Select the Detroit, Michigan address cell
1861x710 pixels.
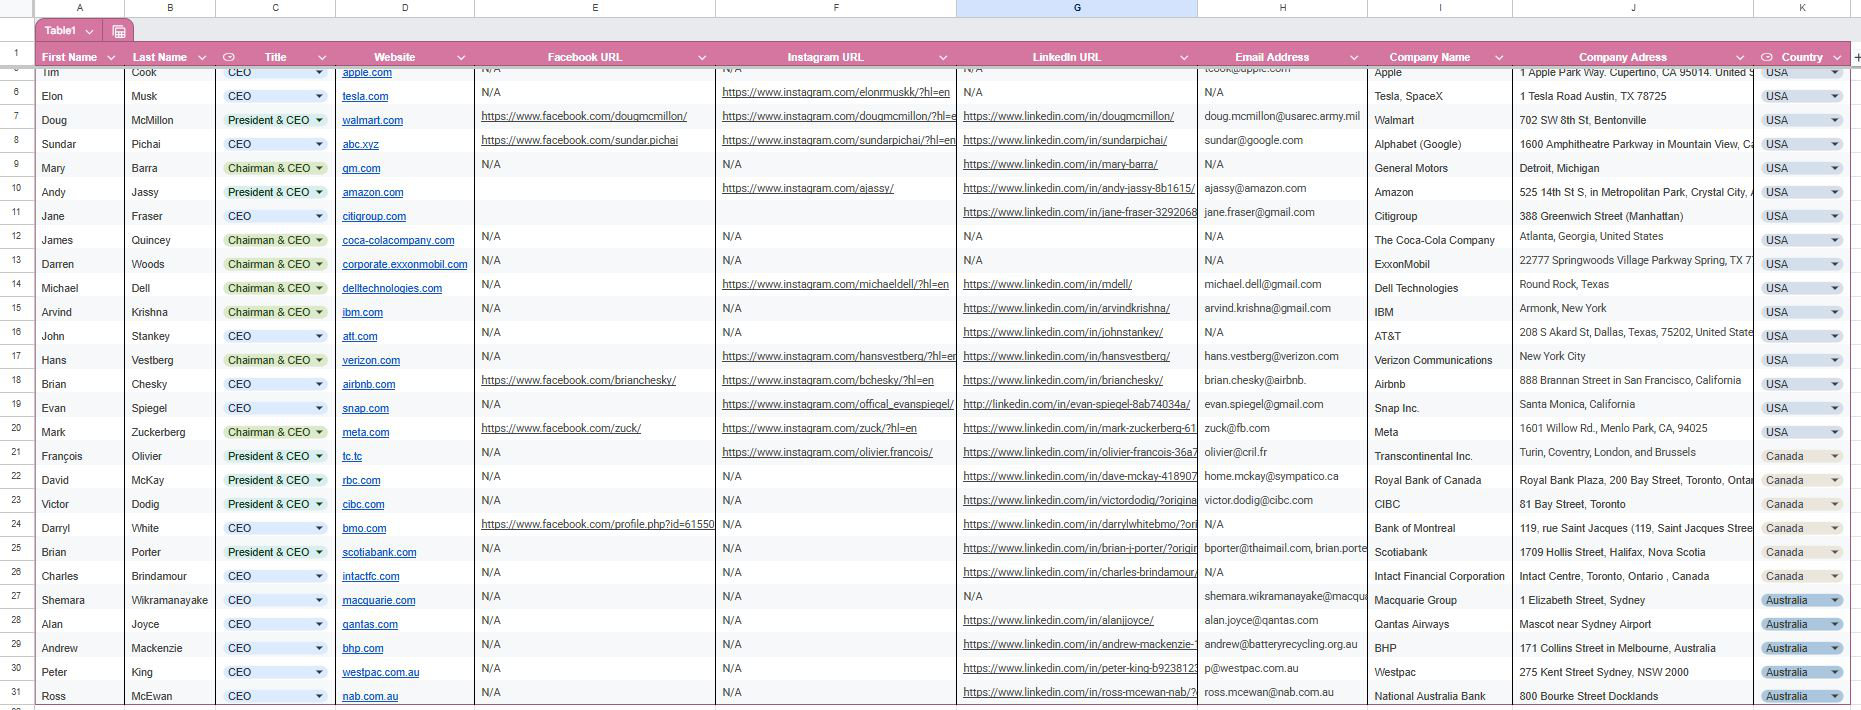point(1632,165)
